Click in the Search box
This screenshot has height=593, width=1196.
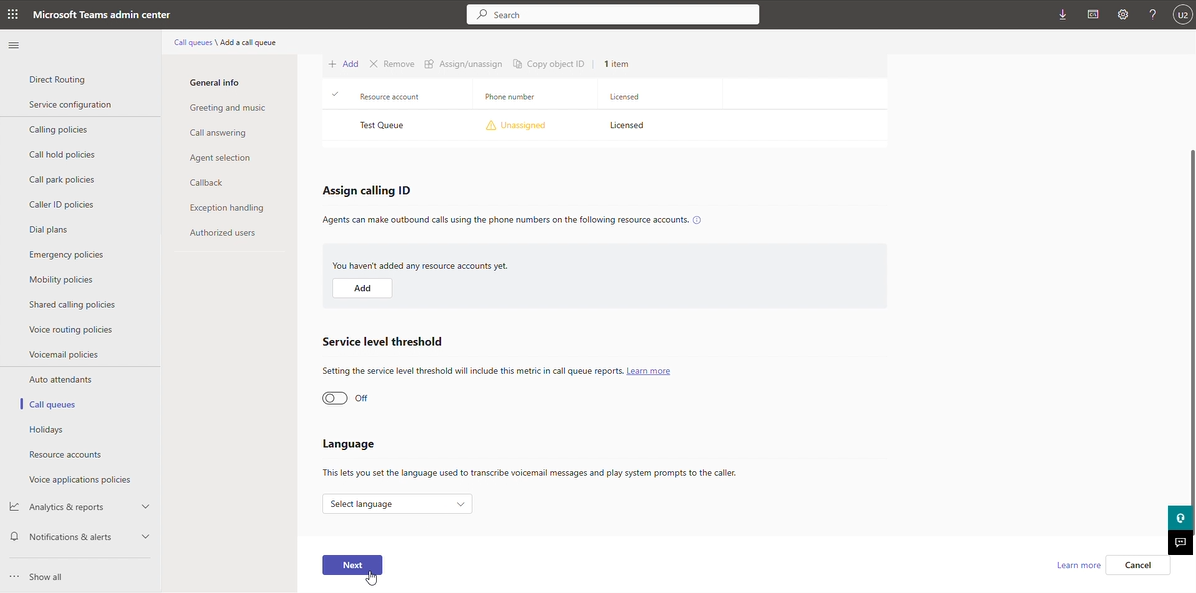tap(612, 15)
